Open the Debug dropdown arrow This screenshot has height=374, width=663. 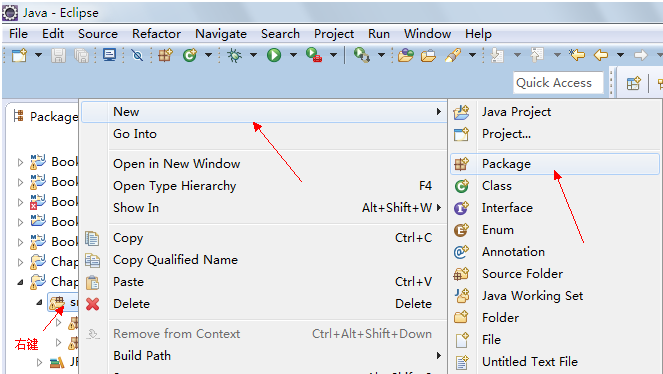253,55
